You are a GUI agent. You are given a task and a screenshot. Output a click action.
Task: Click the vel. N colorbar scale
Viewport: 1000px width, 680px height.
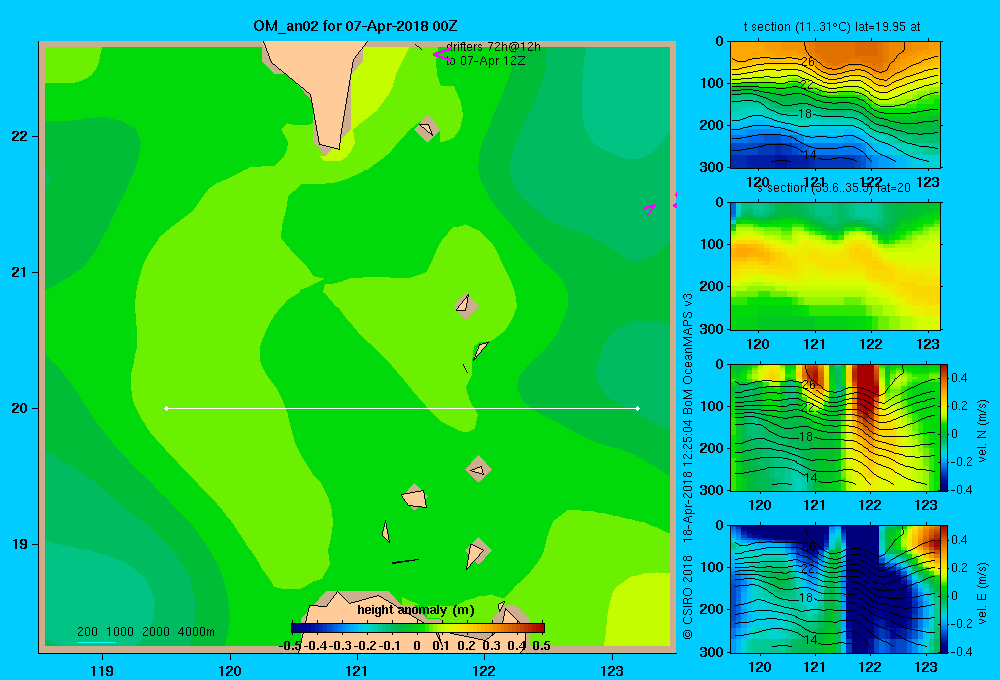945,427
